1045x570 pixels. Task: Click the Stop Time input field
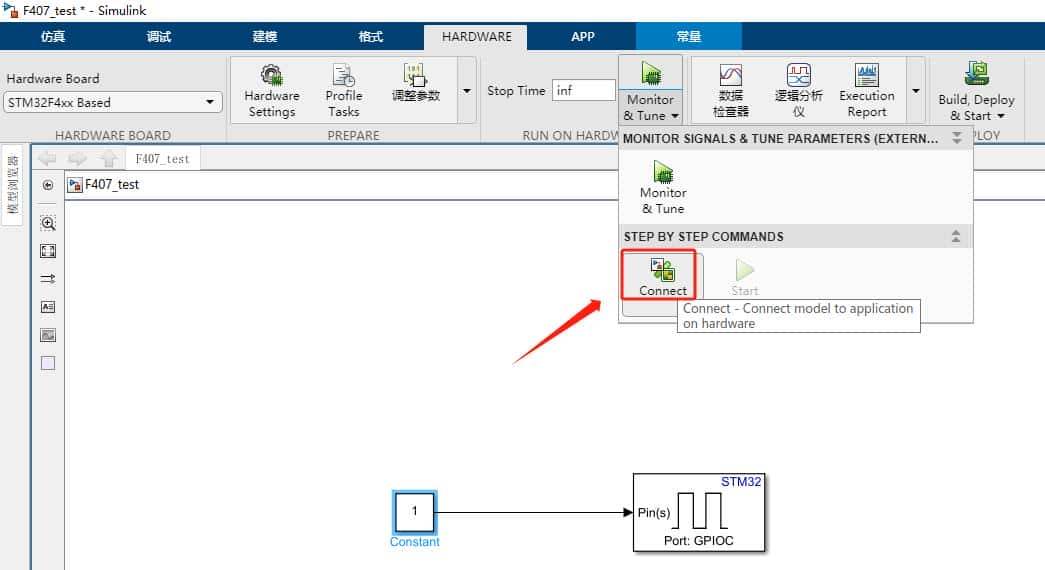pyautogui.click(x=584, y=91)
